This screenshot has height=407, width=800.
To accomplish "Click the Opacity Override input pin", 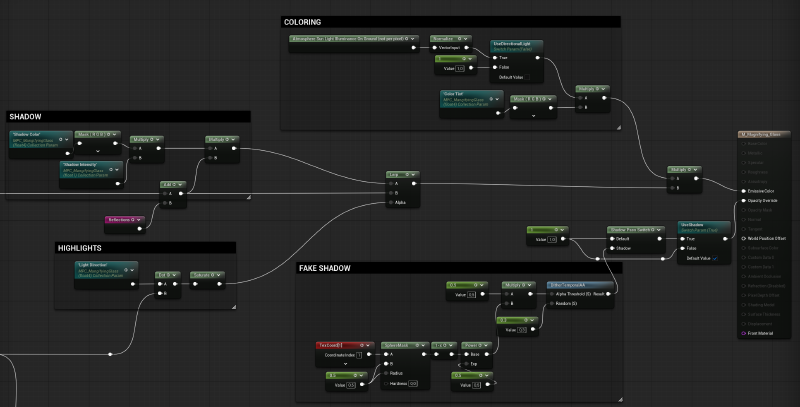I will (x=743, y=200).
